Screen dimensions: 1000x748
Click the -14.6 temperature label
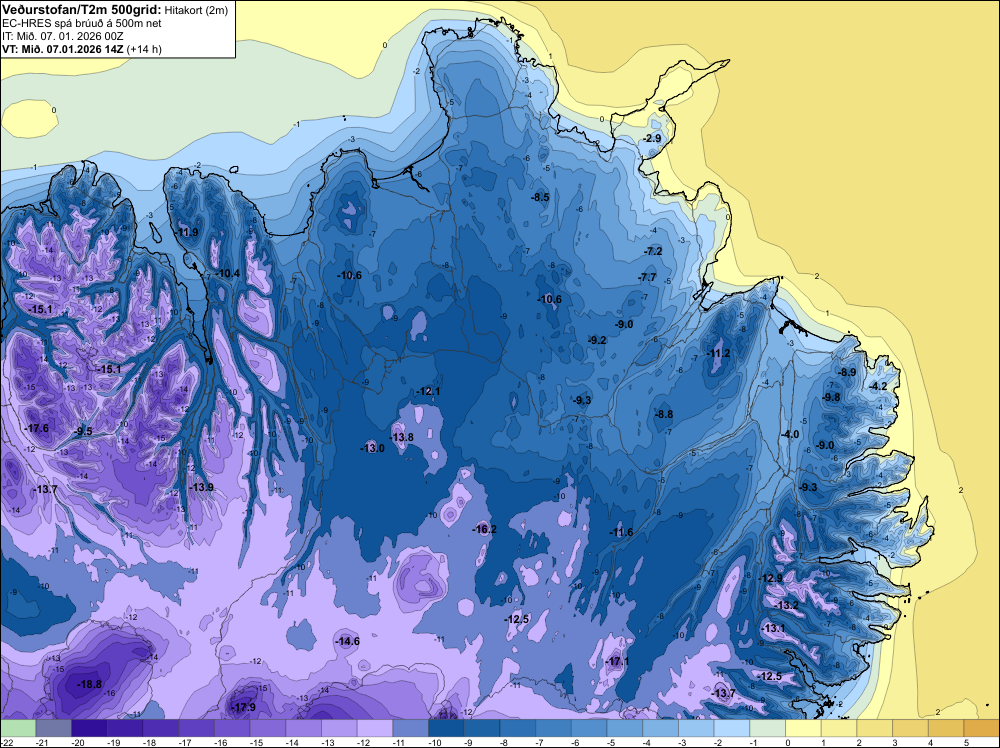348,642
